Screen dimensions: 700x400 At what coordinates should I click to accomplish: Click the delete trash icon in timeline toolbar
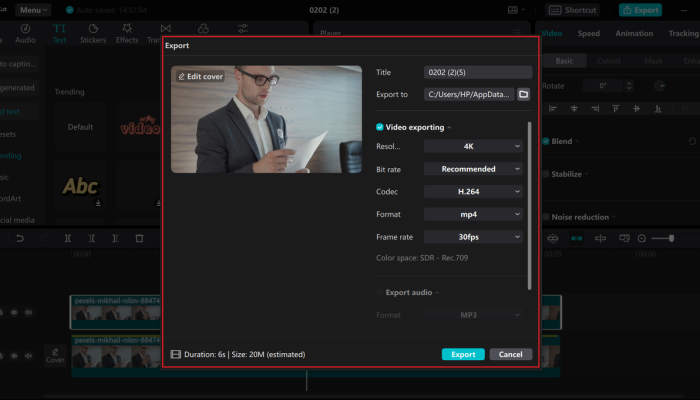coord(139,238)
